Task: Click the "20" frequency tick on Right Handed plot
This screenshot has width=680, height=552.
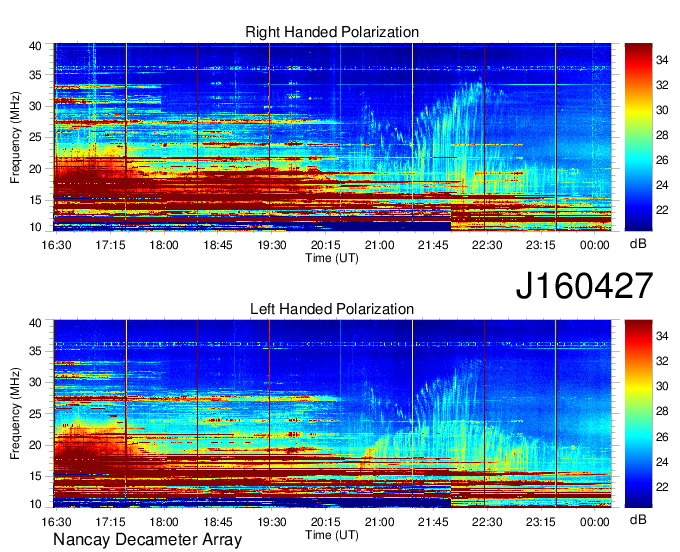Action: click(x=36, y=169)
